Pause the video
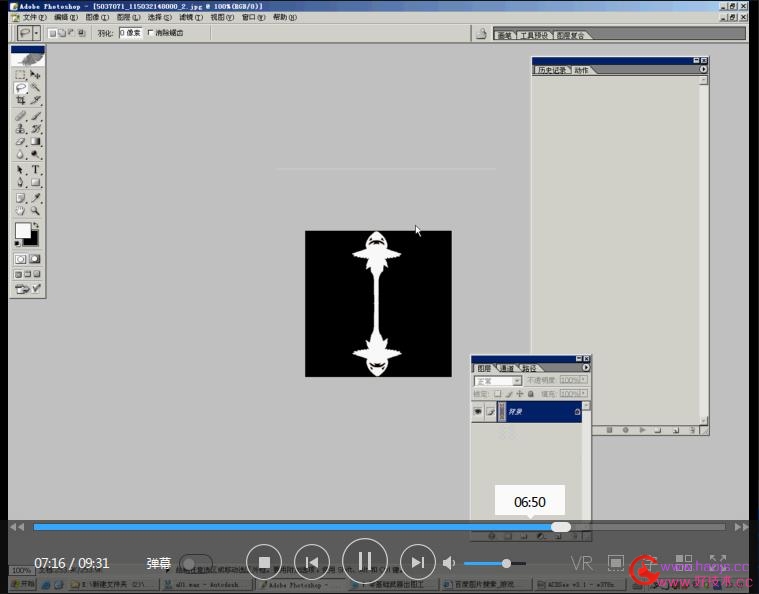 pos(364,561)
